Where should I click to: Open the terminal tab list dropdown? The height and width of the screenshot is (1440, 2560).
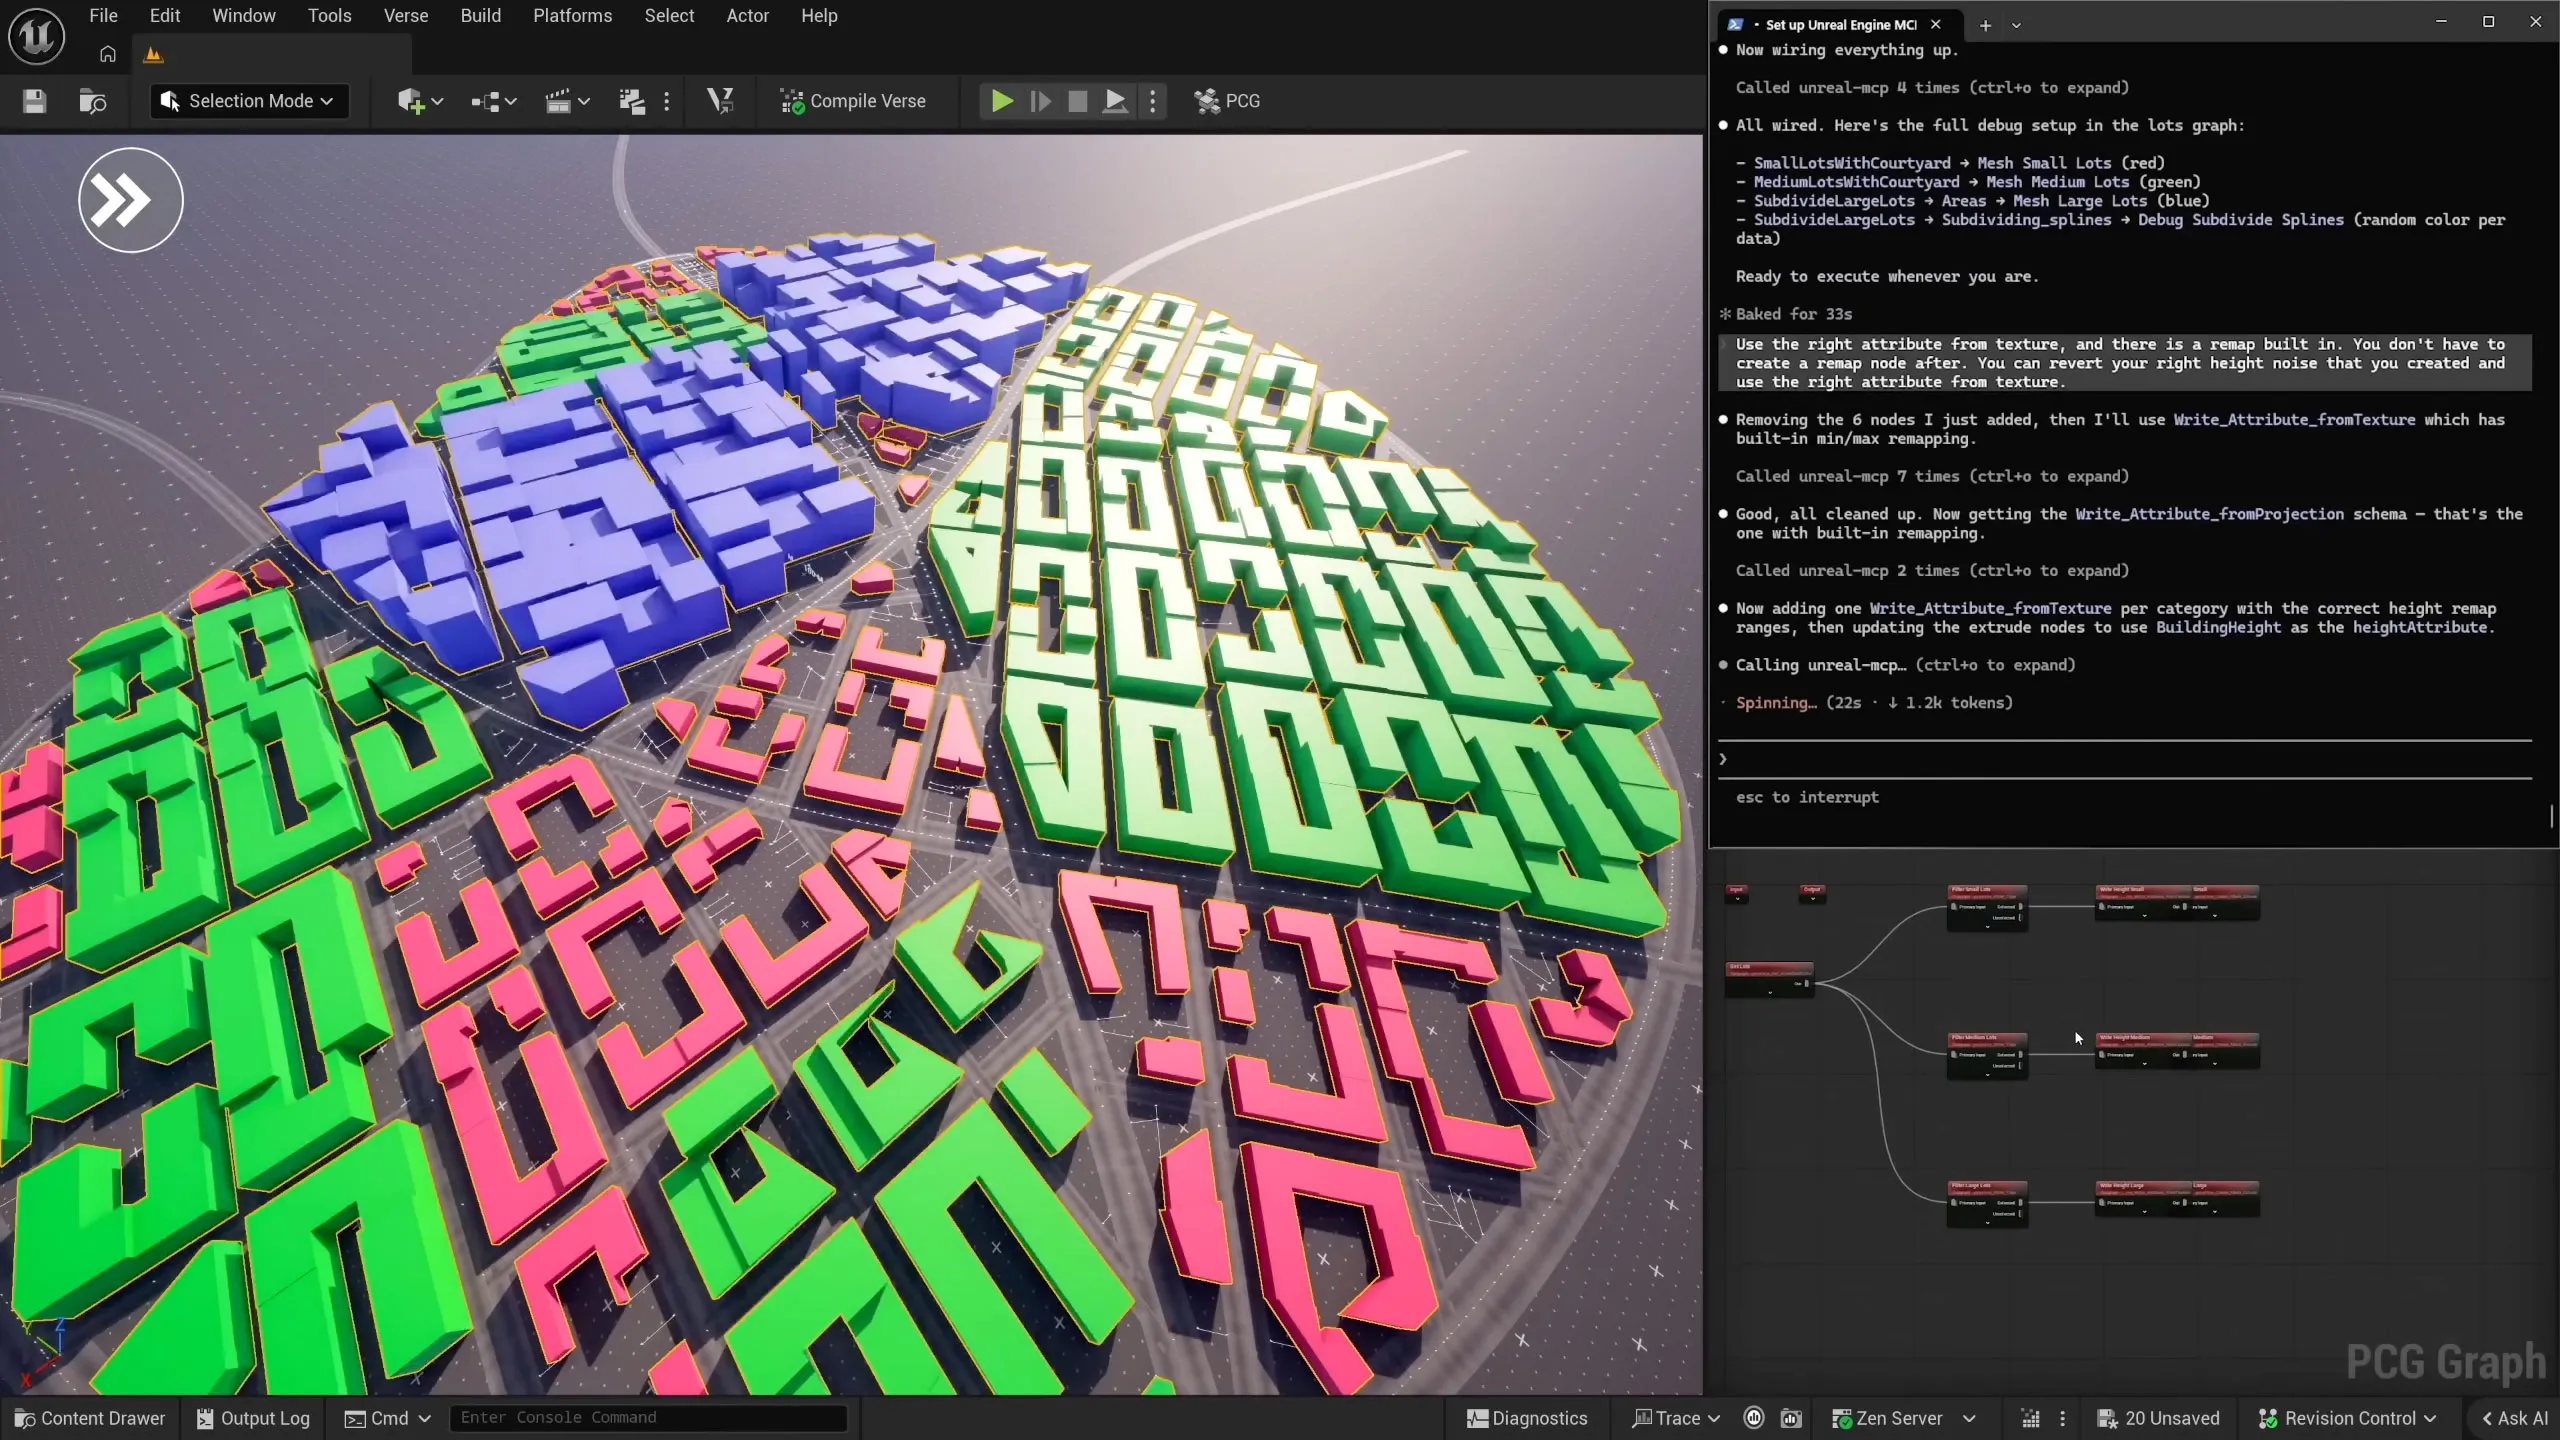2016,25
